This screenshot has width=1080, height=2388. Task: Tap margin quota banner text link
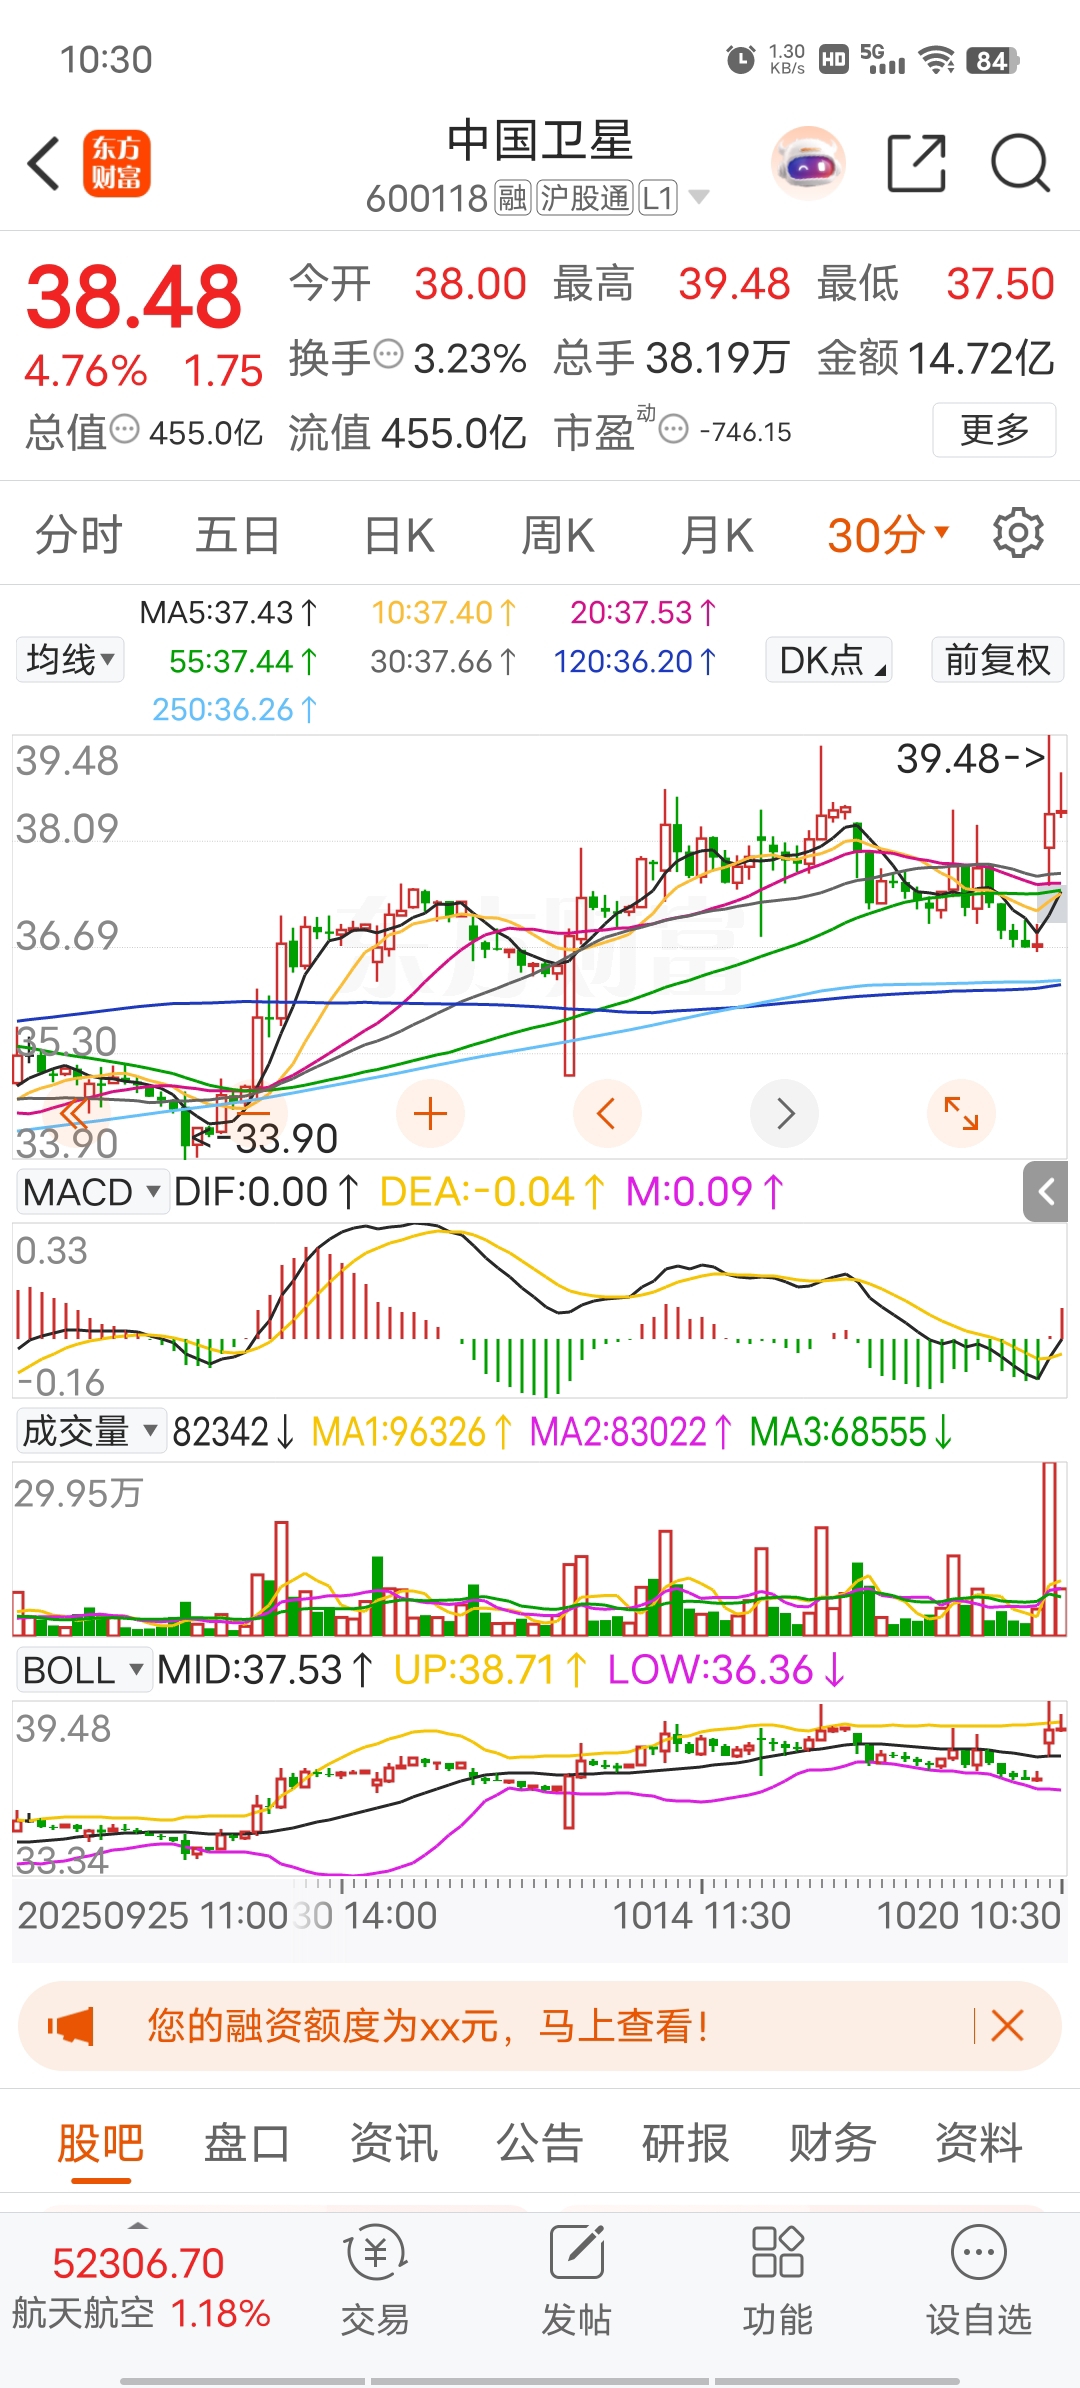click(x=428, y=2026)
